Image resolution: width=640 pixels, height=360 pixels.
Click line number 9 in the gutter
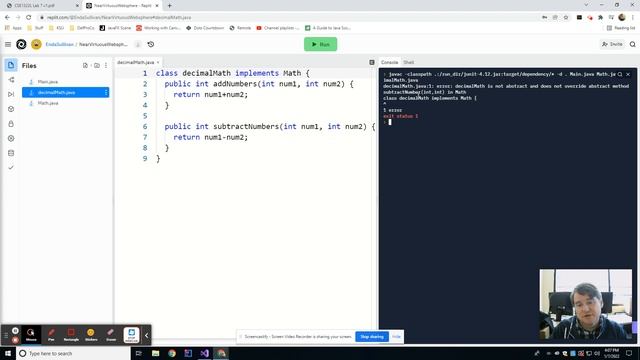tap(145, 158)
